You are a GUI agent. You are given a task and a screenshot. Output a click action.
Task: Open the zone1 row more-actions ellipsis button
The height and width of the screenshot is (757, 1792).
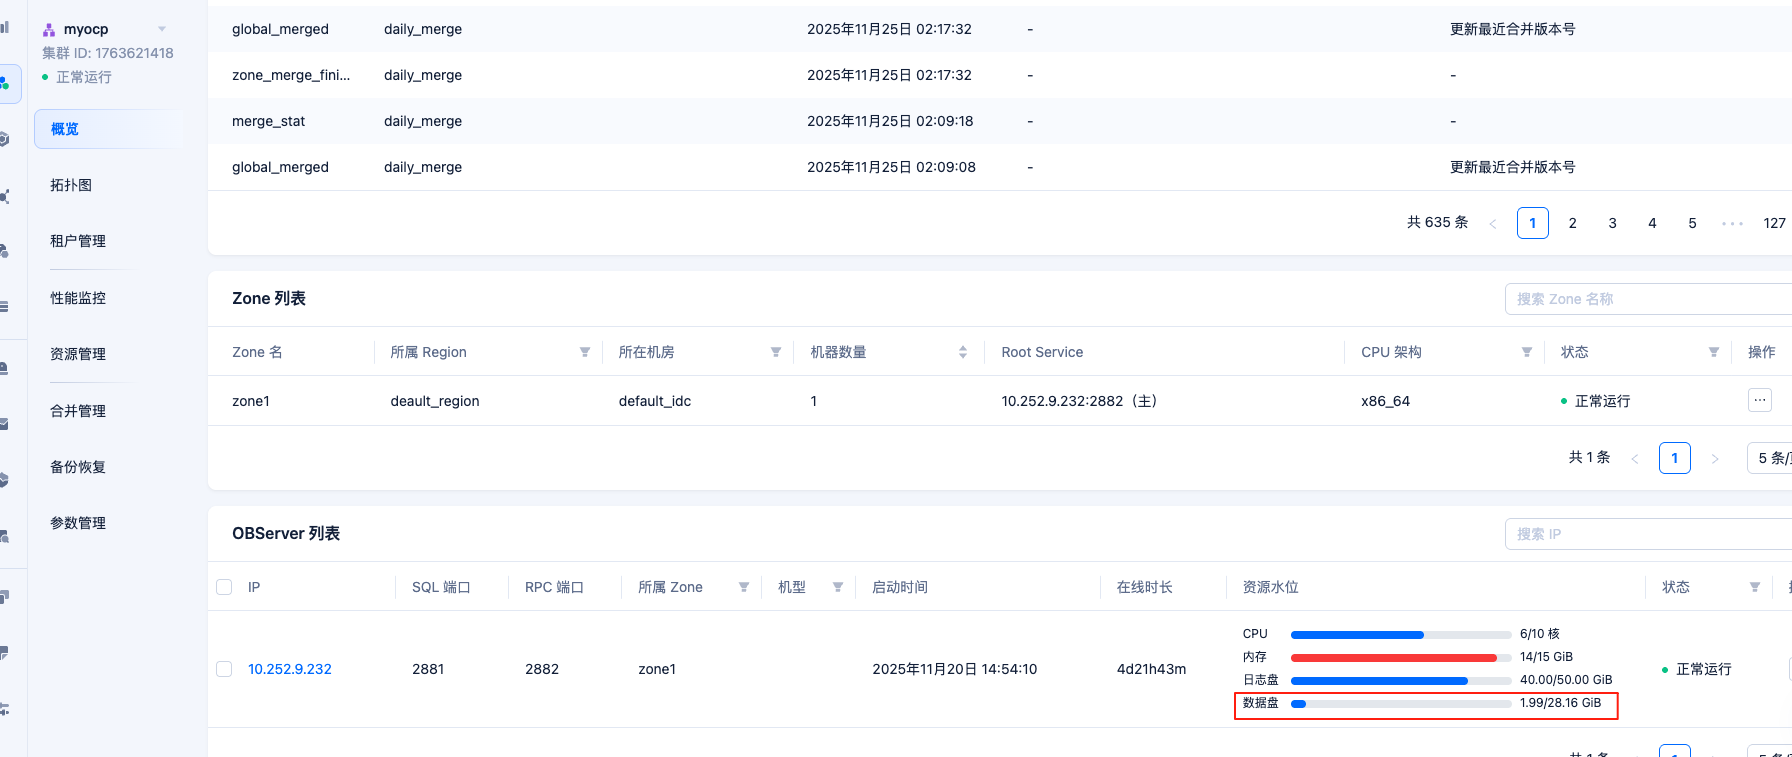pyautogui.click(x=1760, y=400)
